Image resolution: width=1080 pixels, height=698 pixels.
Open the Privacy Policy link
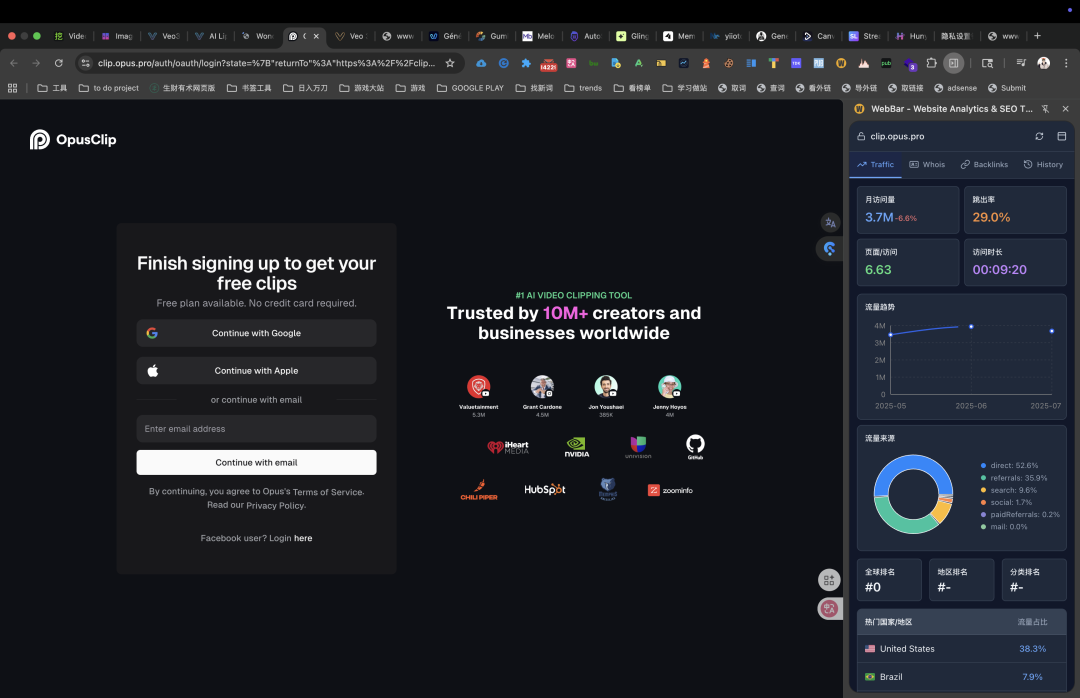(x=275, y=505)
